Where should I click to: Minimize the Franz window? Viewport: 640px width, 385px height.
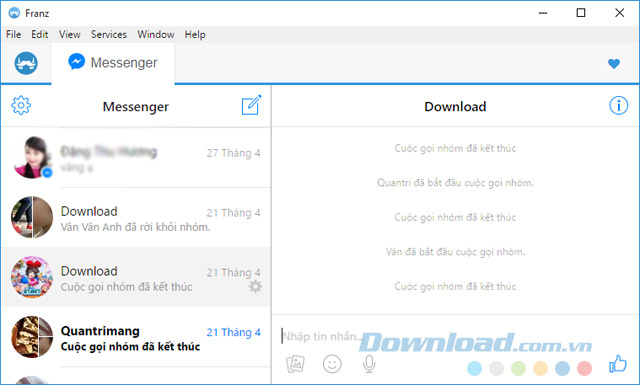[x=543, y=13]
